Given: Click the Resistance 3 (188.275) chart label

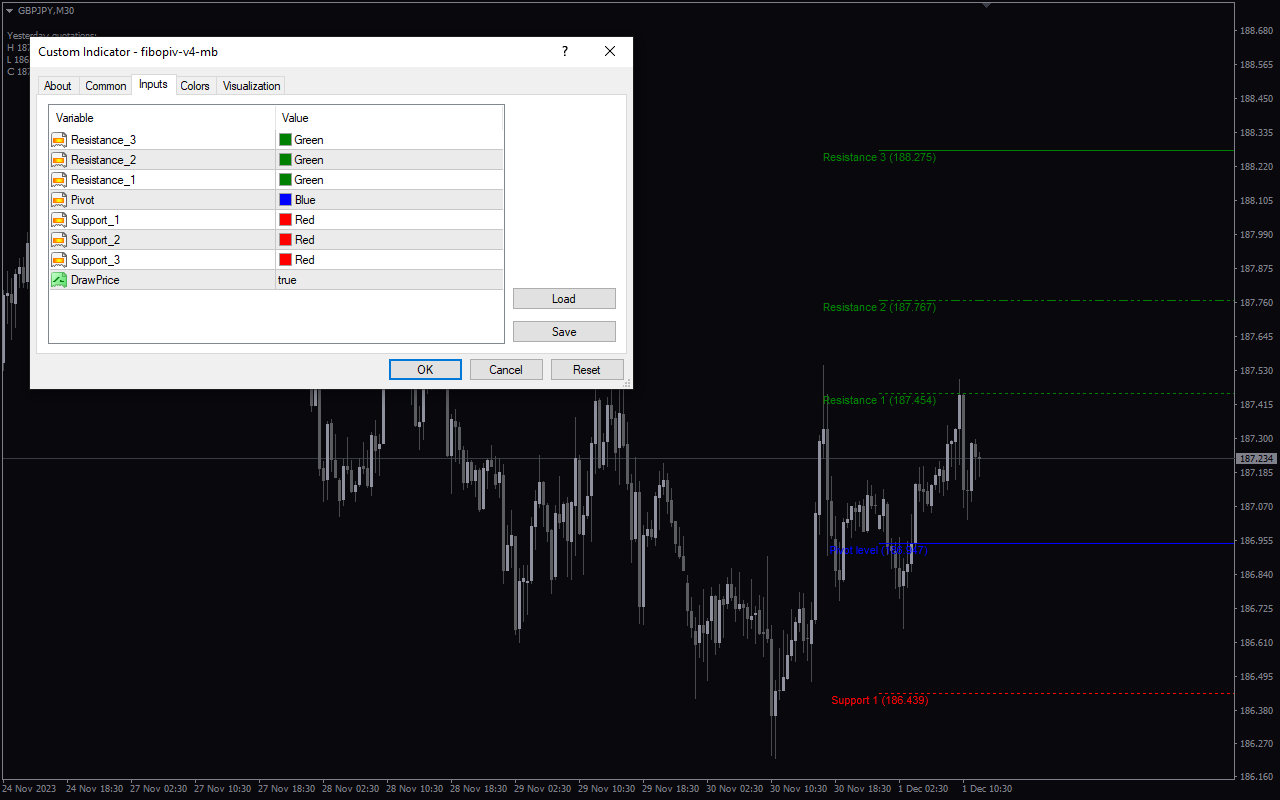Looking at the screenshot, I should pyautogui.click(x=879, y=157).
